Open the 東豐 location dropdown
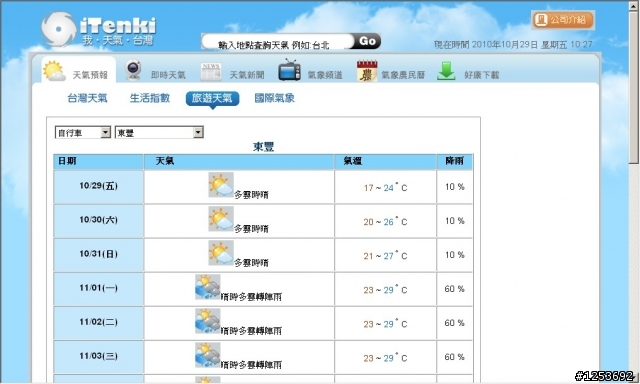Image resolution: width=640 pixels, height=384 pixels. point(159,132)
